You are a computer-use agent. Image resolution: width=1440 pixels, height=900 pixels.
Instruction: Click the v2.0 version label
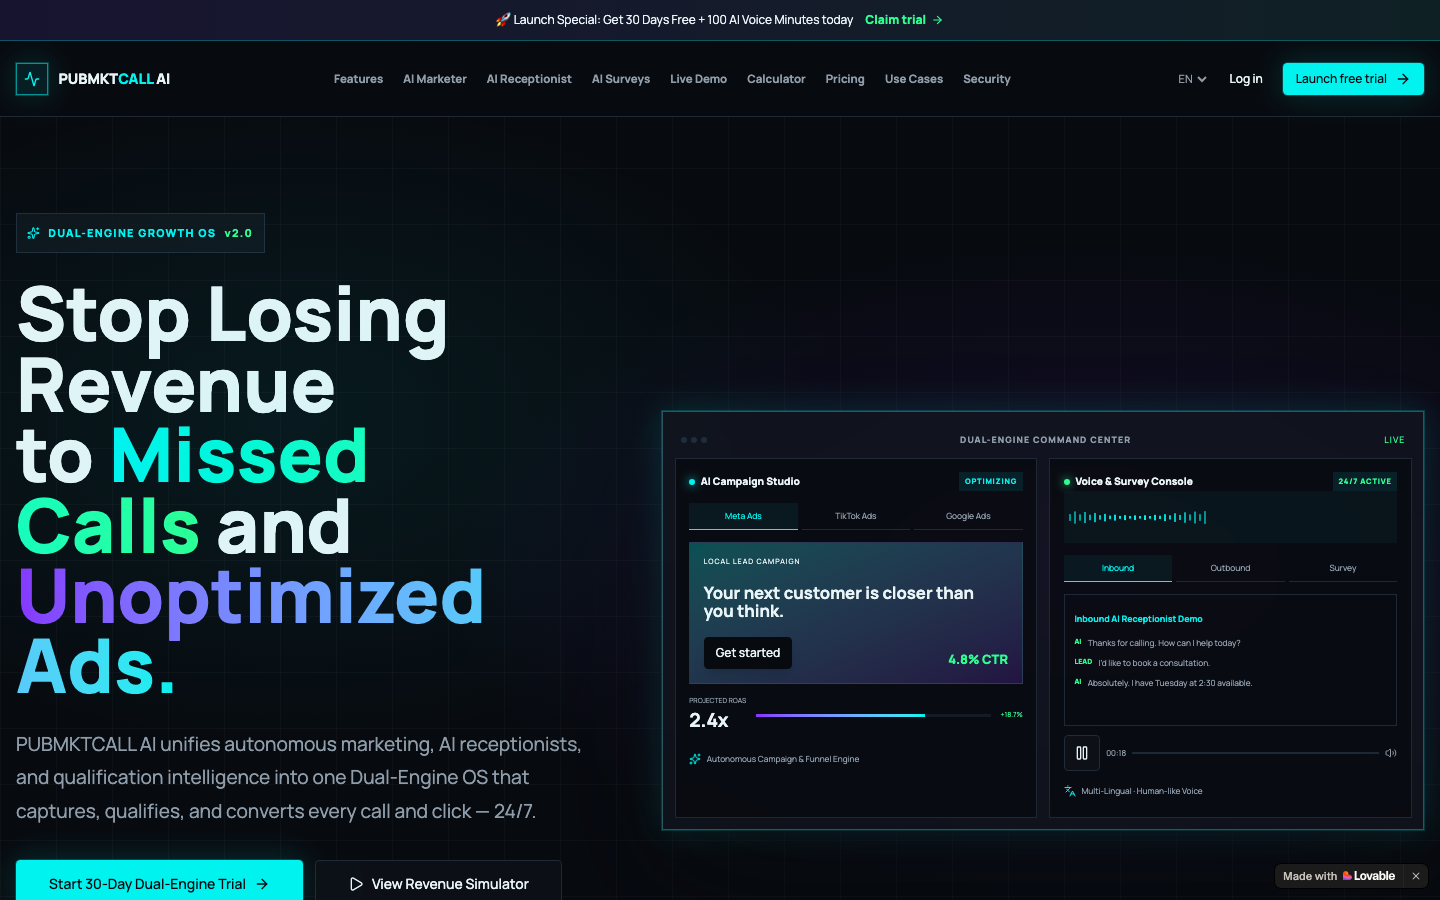(x=238, y=233)
